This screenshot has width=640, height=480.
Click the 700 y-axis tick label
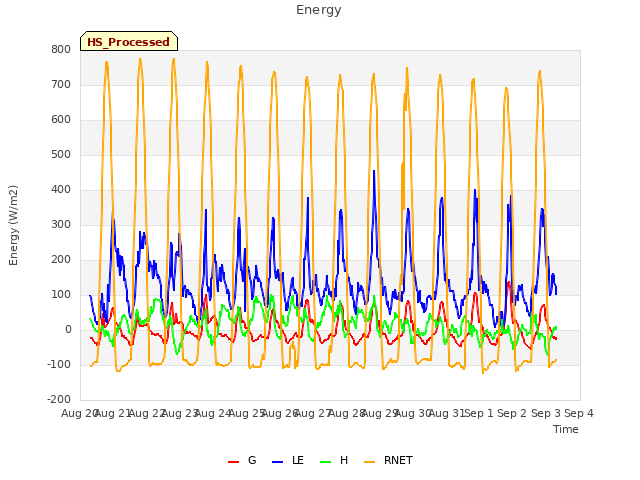pos(61,84)
